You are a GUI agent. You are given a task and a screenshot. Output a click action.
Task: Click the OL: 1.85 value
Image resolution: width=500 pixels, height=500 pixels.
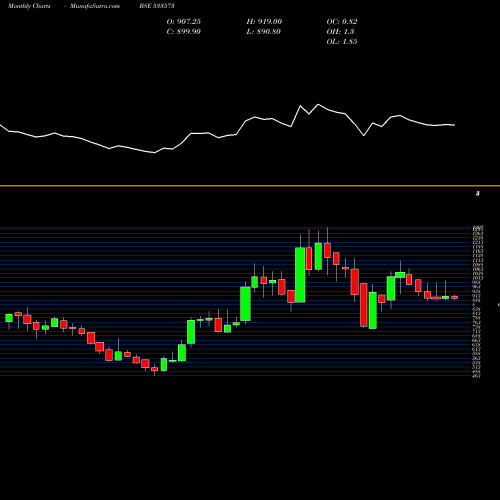342,42
